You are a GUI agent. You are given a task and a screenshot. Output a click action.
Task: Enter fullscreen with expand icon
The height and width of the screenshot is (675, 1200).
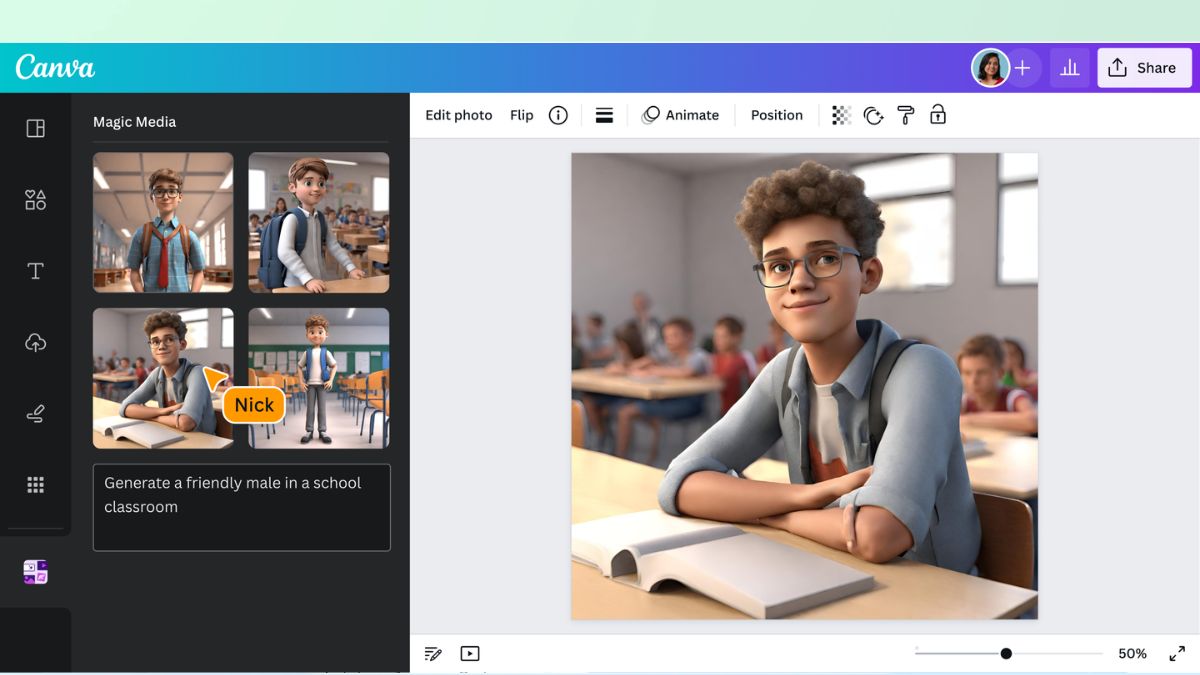(1177, 653)
